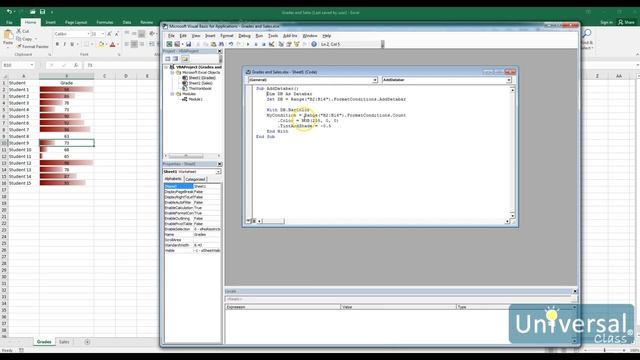Click the Copy icon in Excel ribbon
The height and width of the screenshot is (360, 640).
point(19,39)
